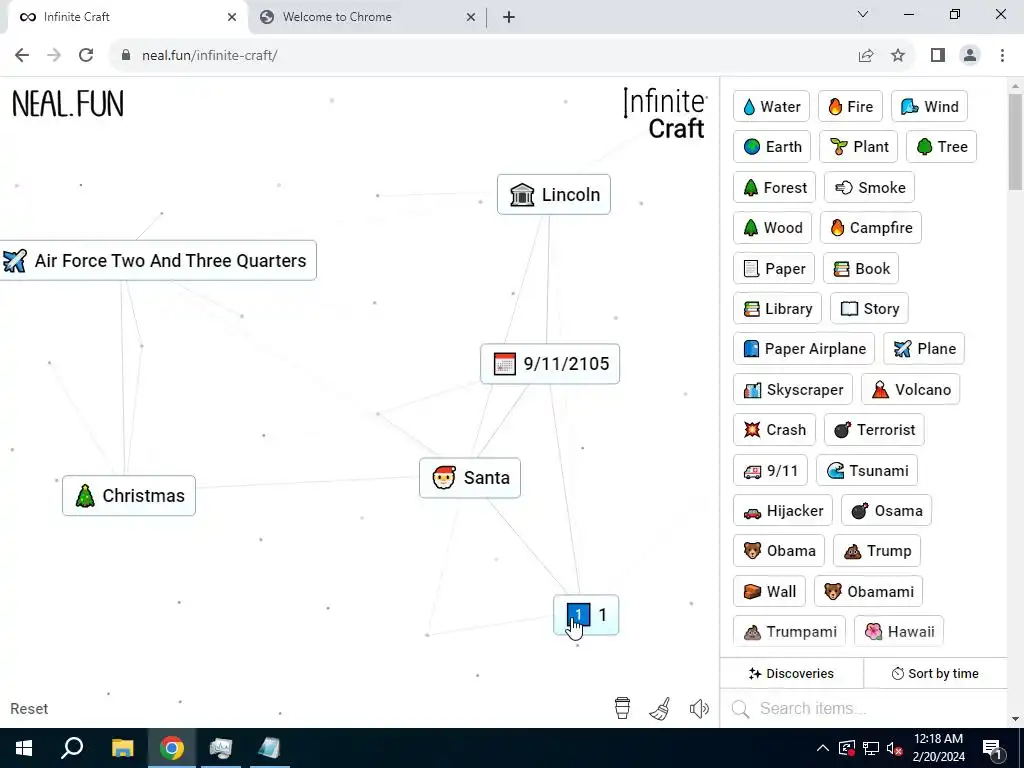Pick the Wind element
The height and width of the screenshot is (768, 1024).
[929, 106]
